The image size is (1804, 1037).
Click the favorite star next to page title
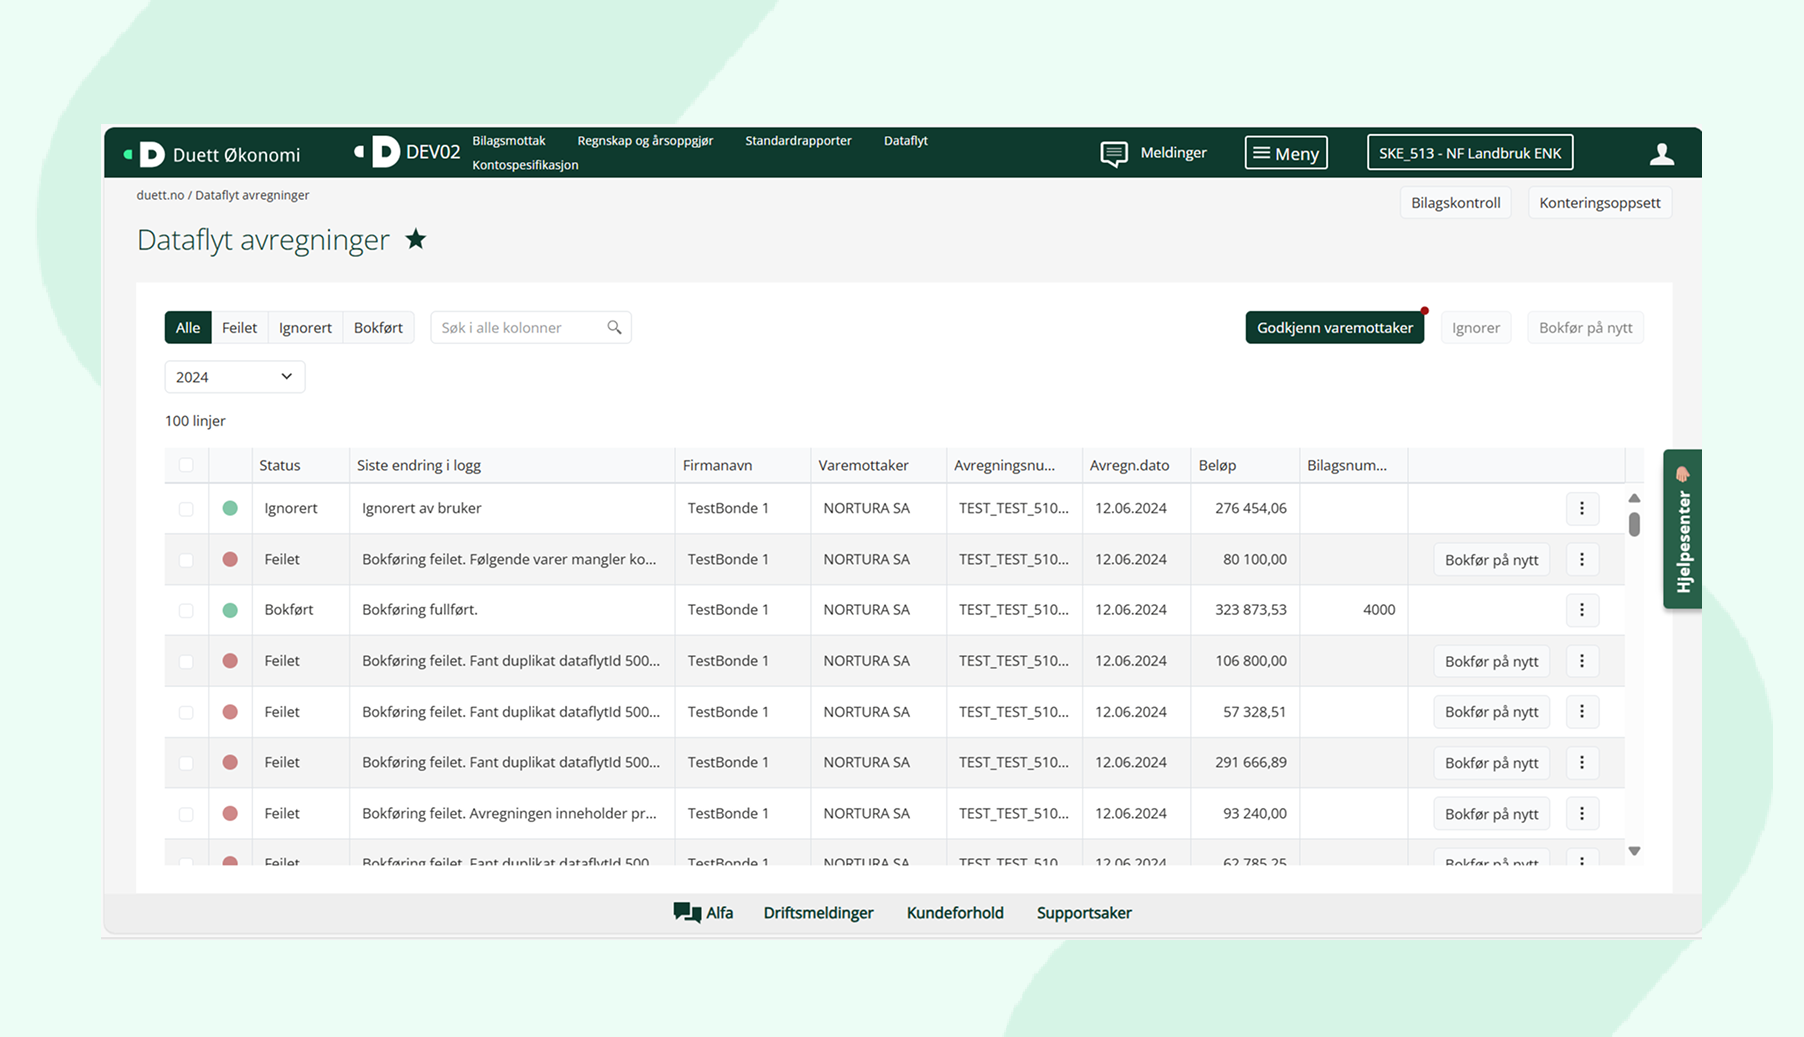(416, 240)
